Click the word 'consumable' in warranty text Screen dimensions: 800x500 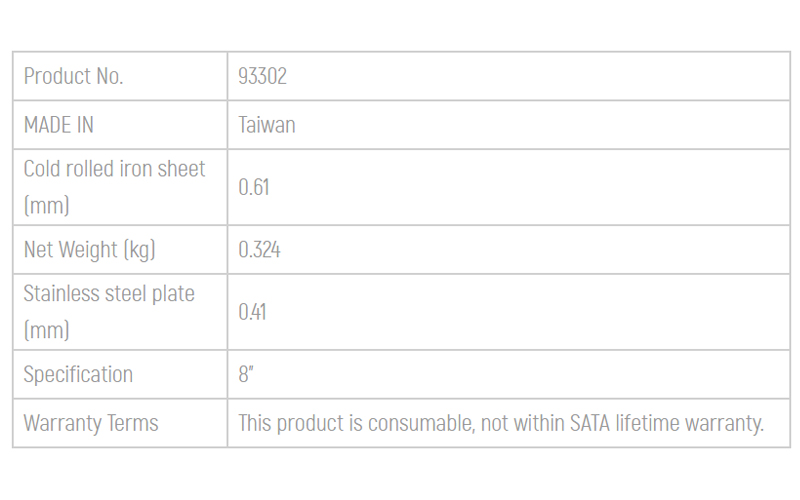420,423
